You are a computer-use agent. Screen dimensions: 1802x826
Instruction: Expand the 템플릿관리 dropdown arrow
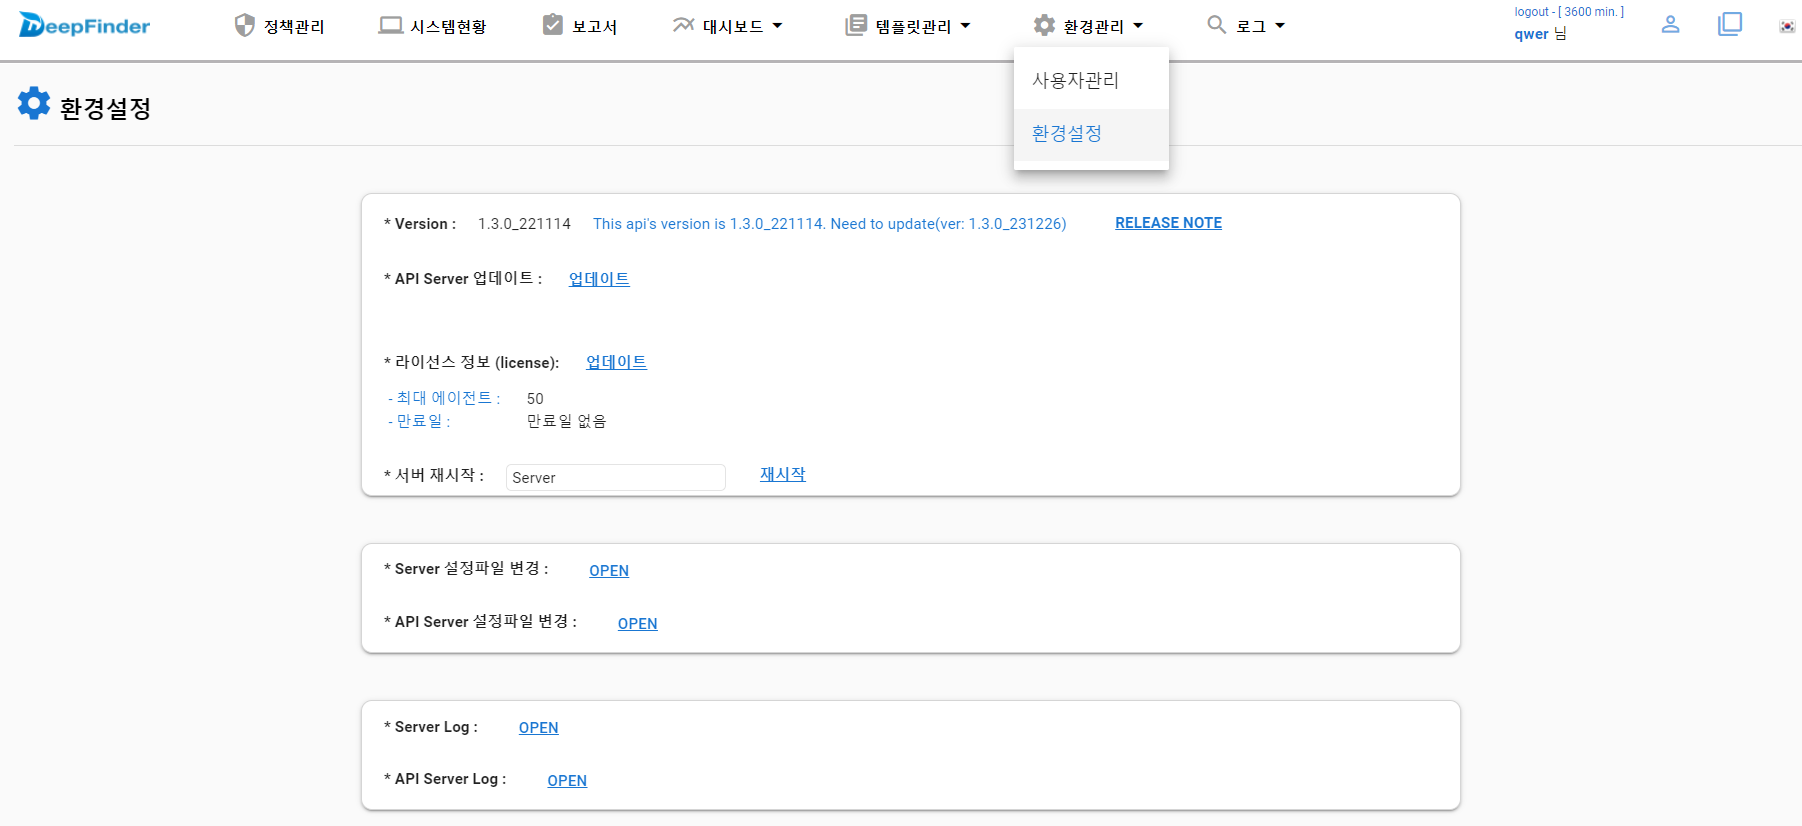coord(965,26)
